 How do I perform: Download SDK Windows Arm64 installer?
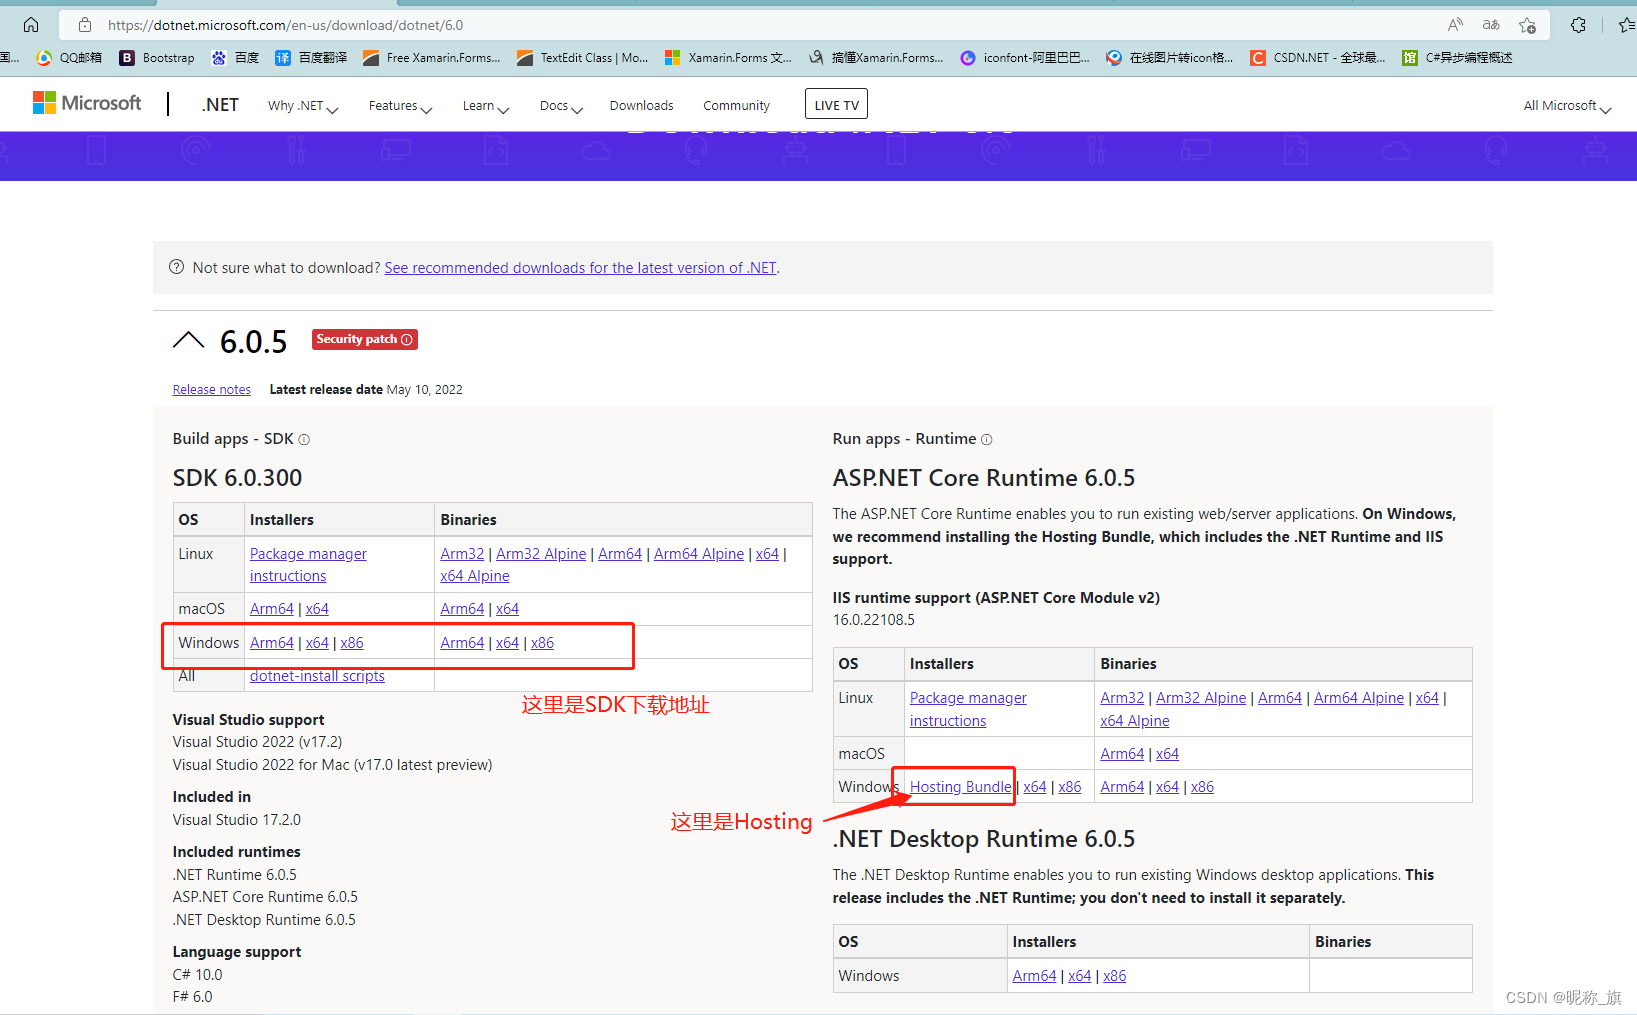click(272, 643)
